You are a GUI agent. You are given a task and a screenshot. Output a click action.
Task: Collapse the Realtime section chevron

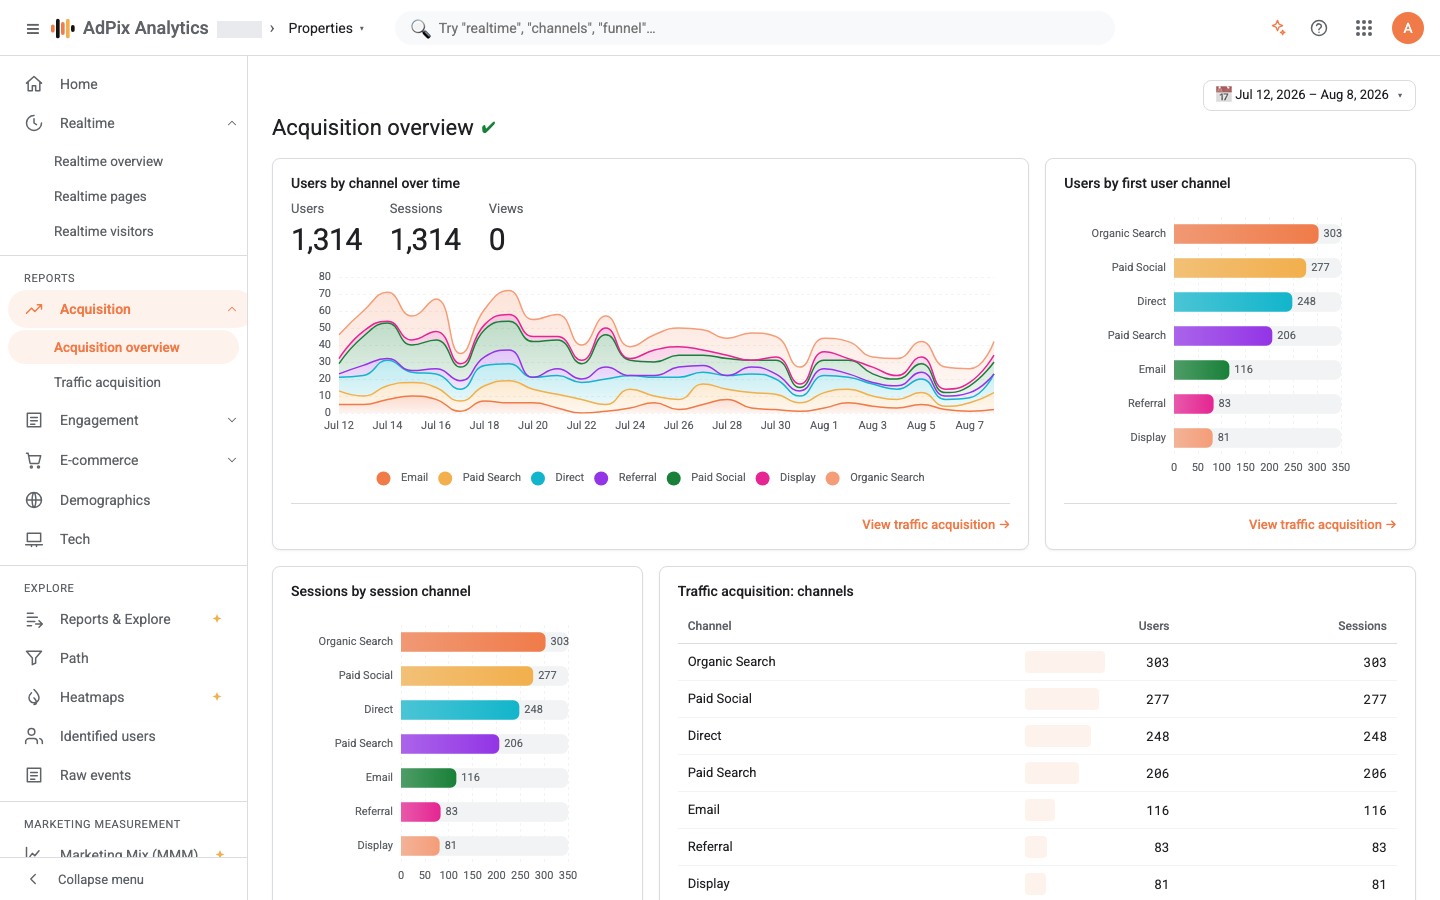click(232, 123)
